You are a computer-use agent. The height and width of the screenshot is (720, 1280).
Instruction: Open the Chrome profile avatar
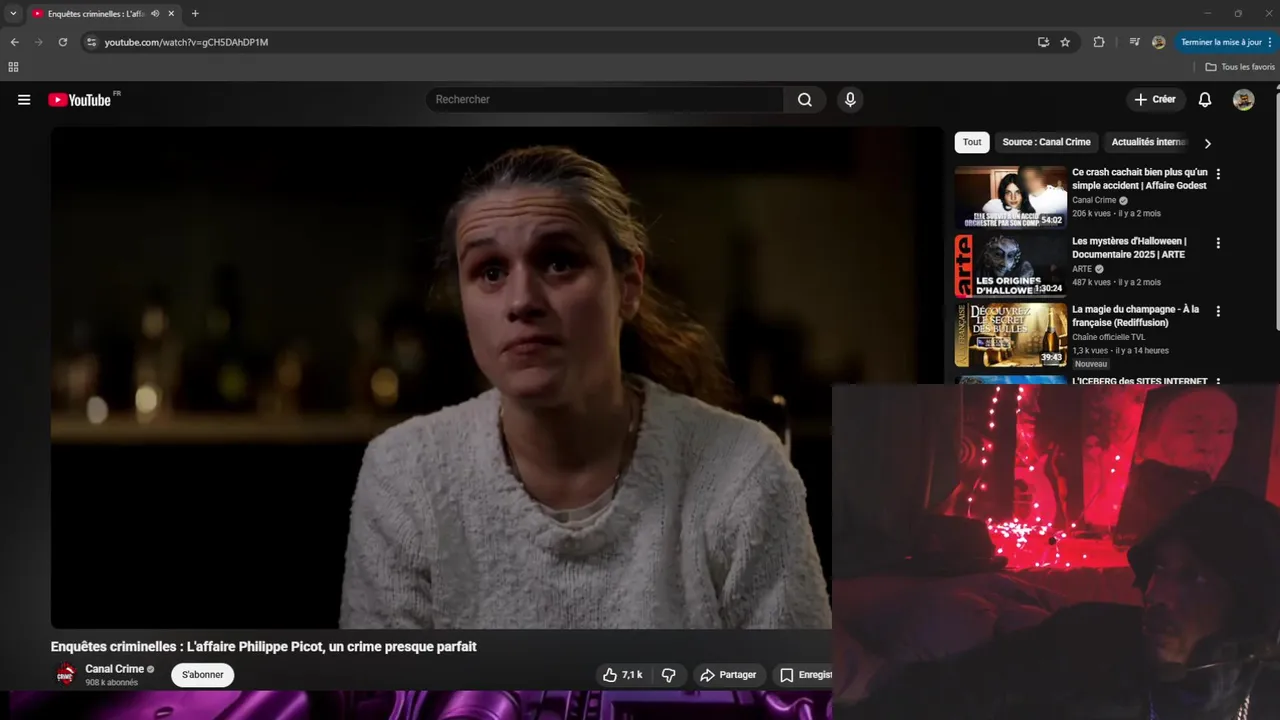[1158, 42]
